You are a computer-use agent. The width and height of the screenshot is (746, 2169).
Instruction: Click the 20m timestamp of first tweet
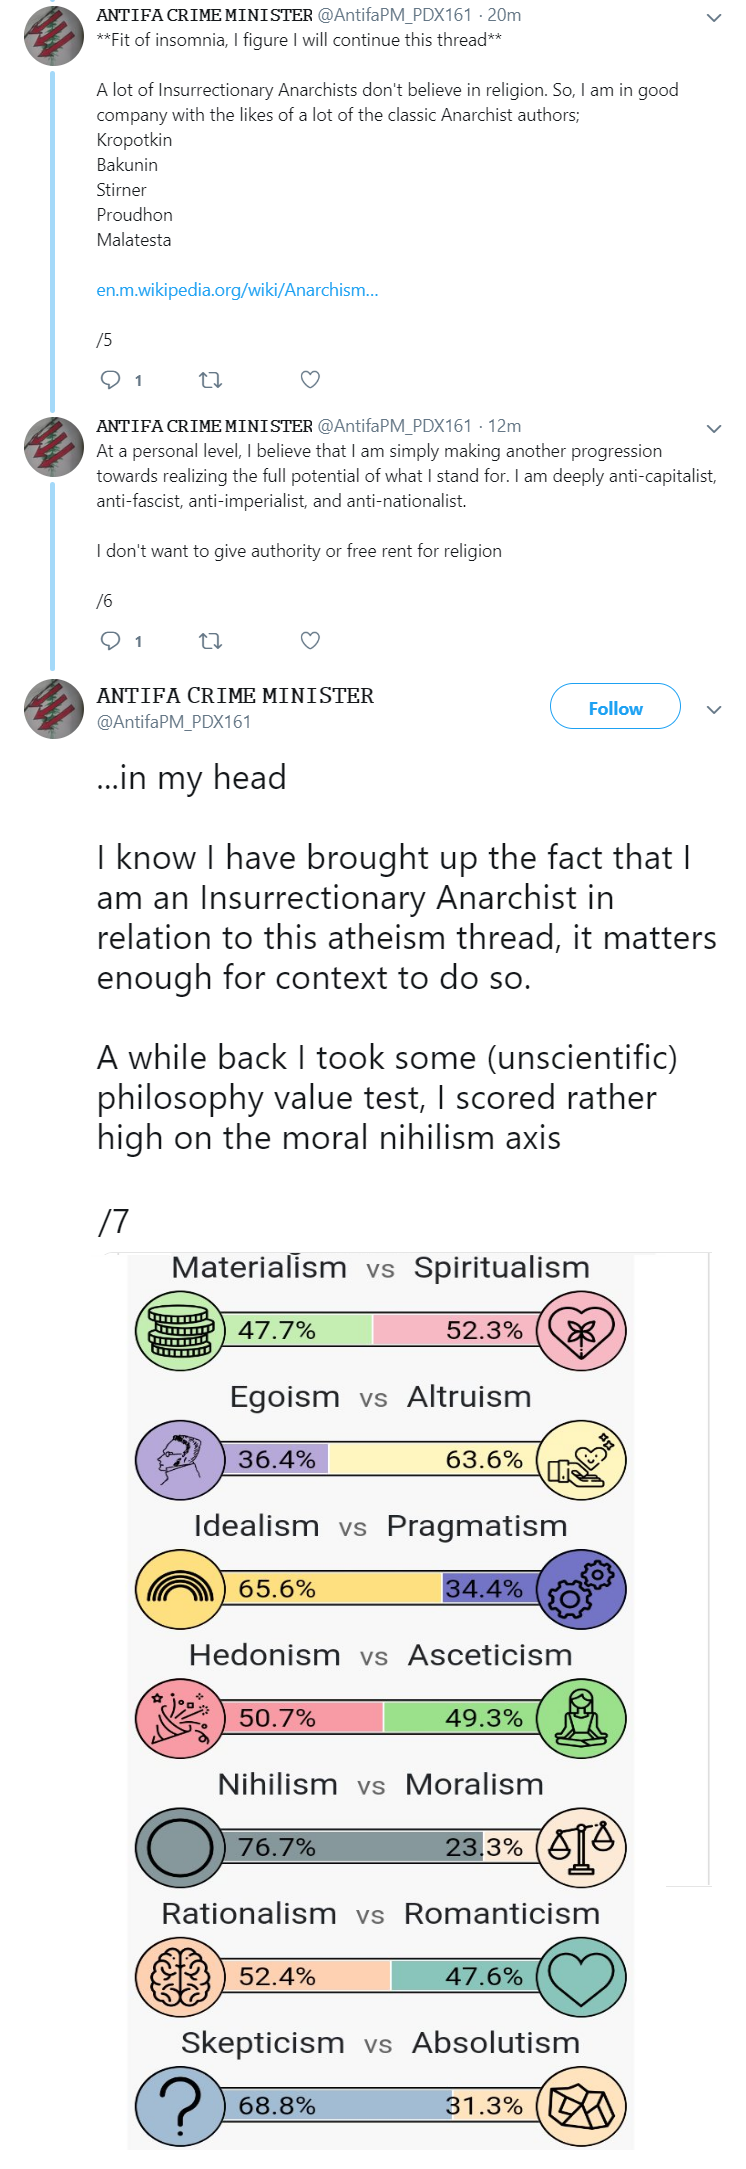(x=504, y=15)
